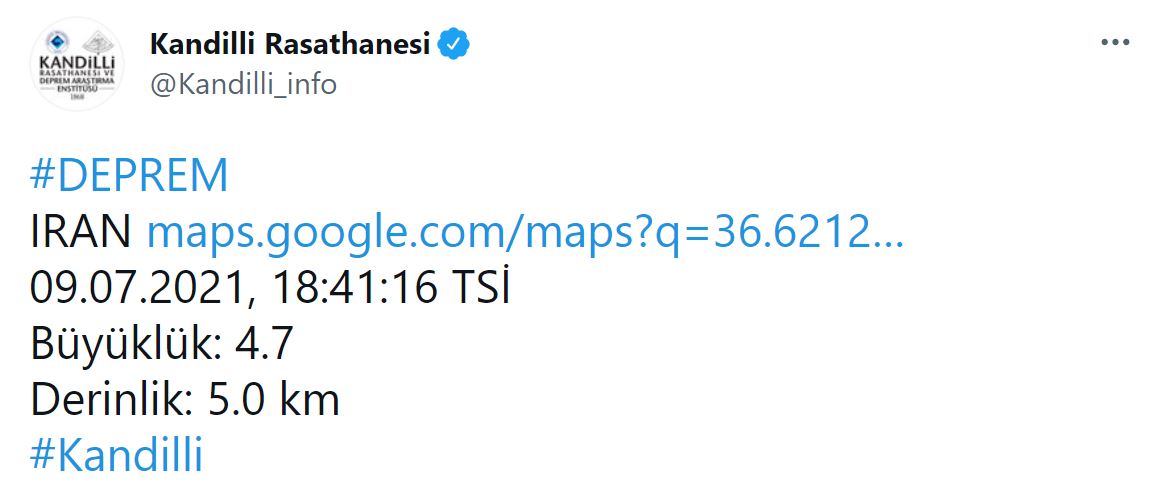The image size is (1162, 483).
Task: Click the #Kandilli hashtag
Action: tap(117, 456)
